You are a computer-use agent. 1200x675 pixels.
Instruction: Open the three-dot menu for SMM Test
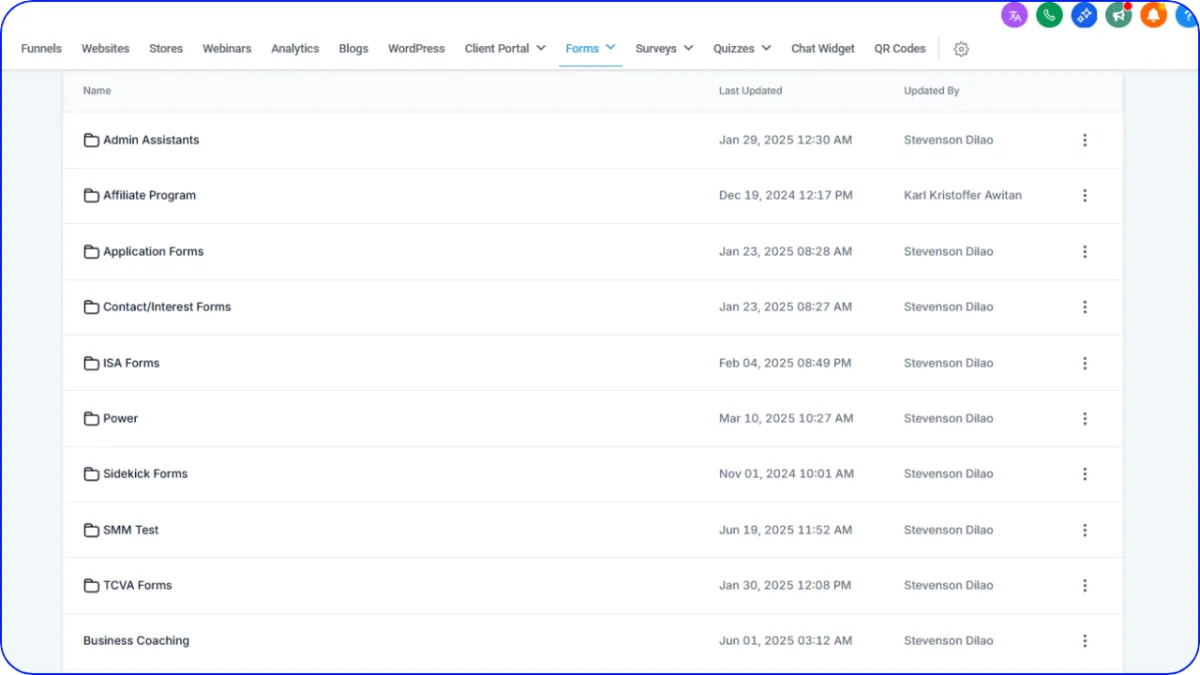[1085, 530]
